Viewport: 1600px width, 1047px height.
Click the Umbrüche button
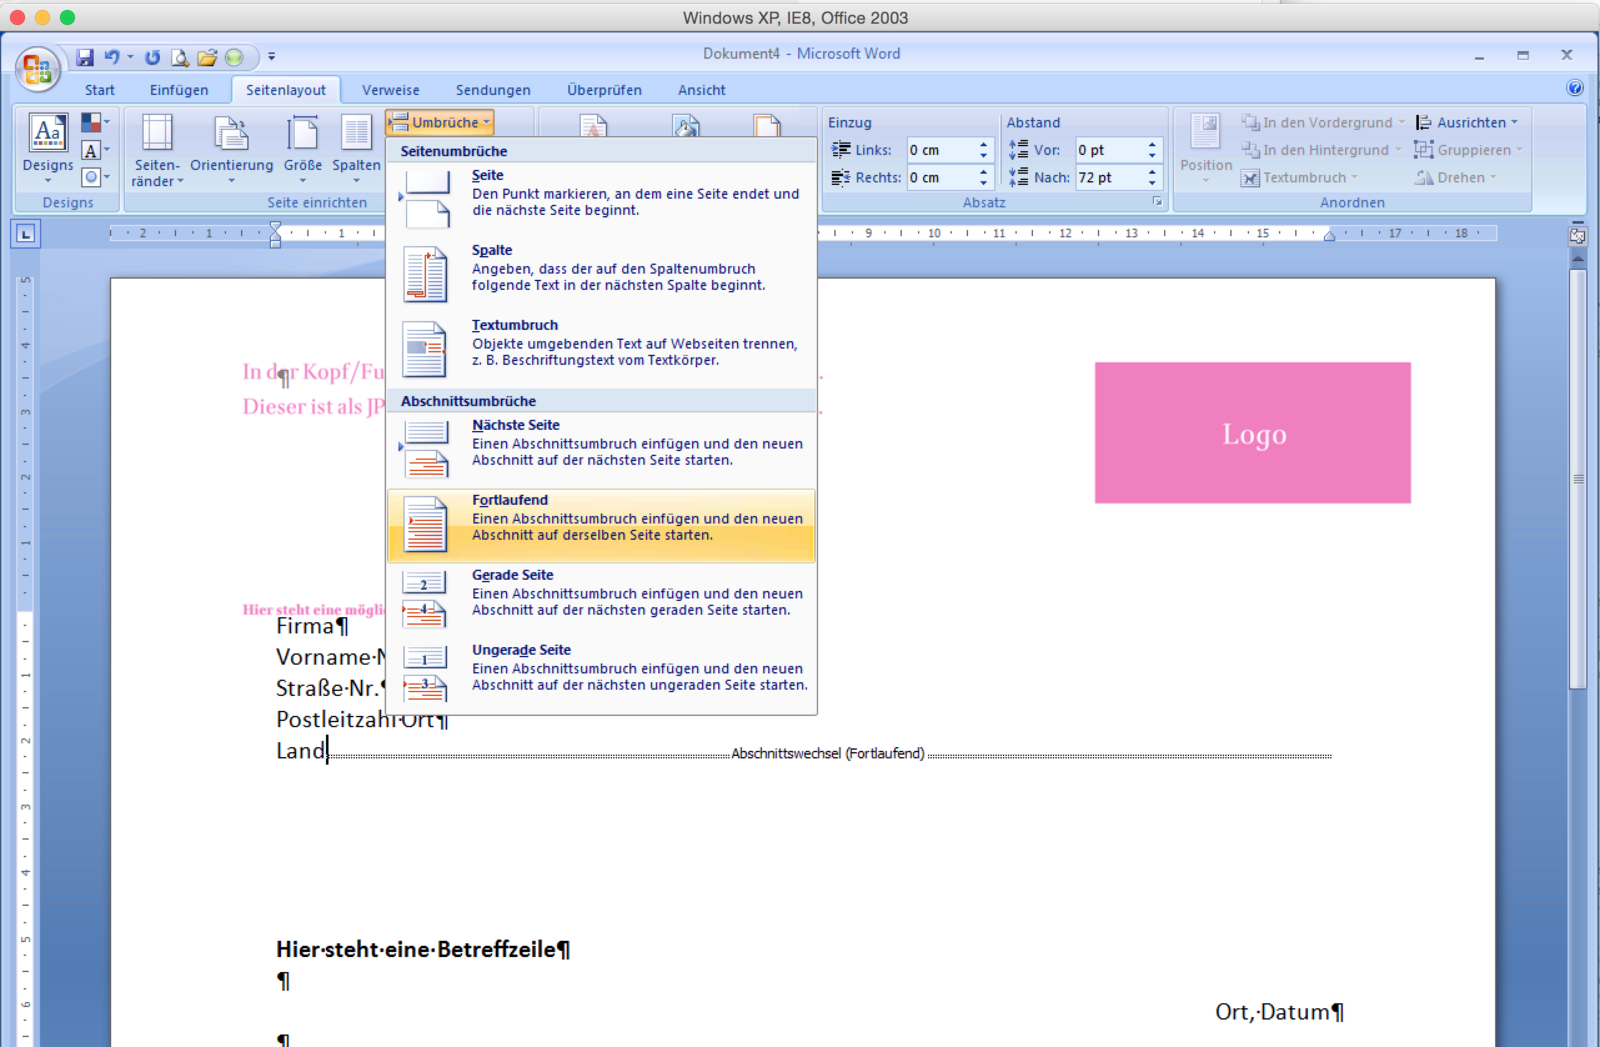440,122
